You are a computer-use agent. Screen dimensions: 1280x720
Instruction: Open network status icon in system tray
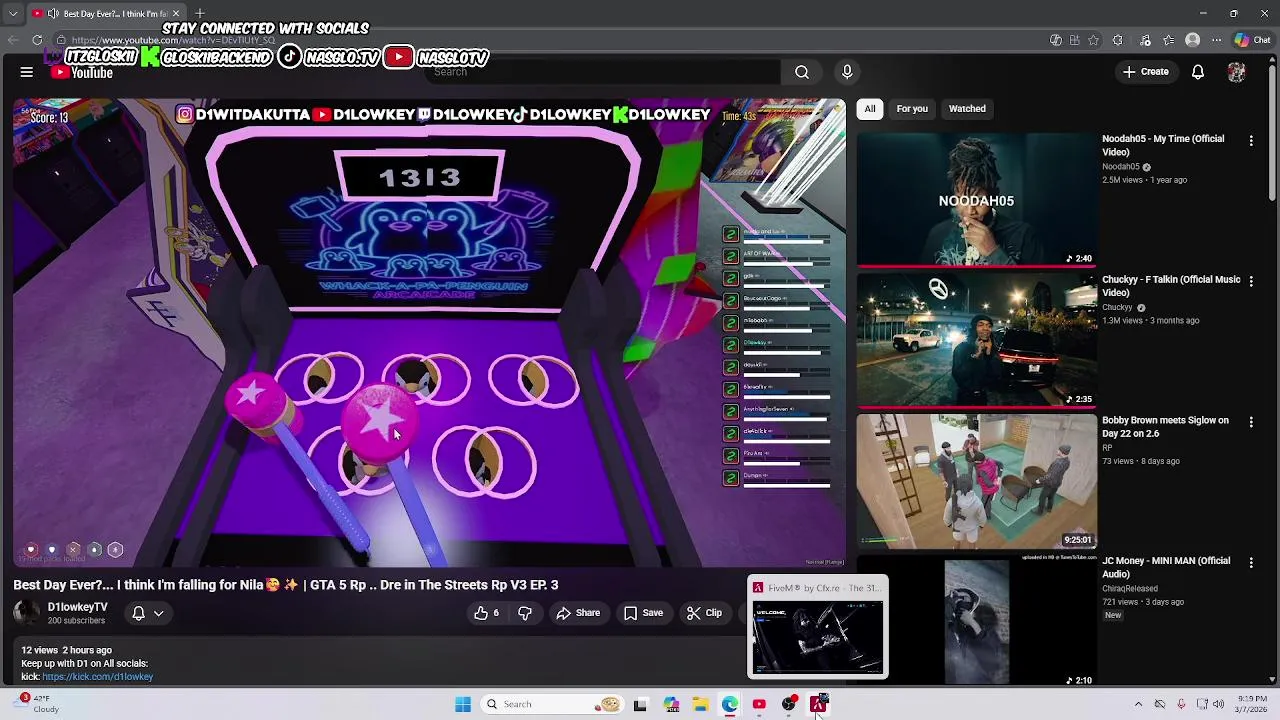point(1202,704)
